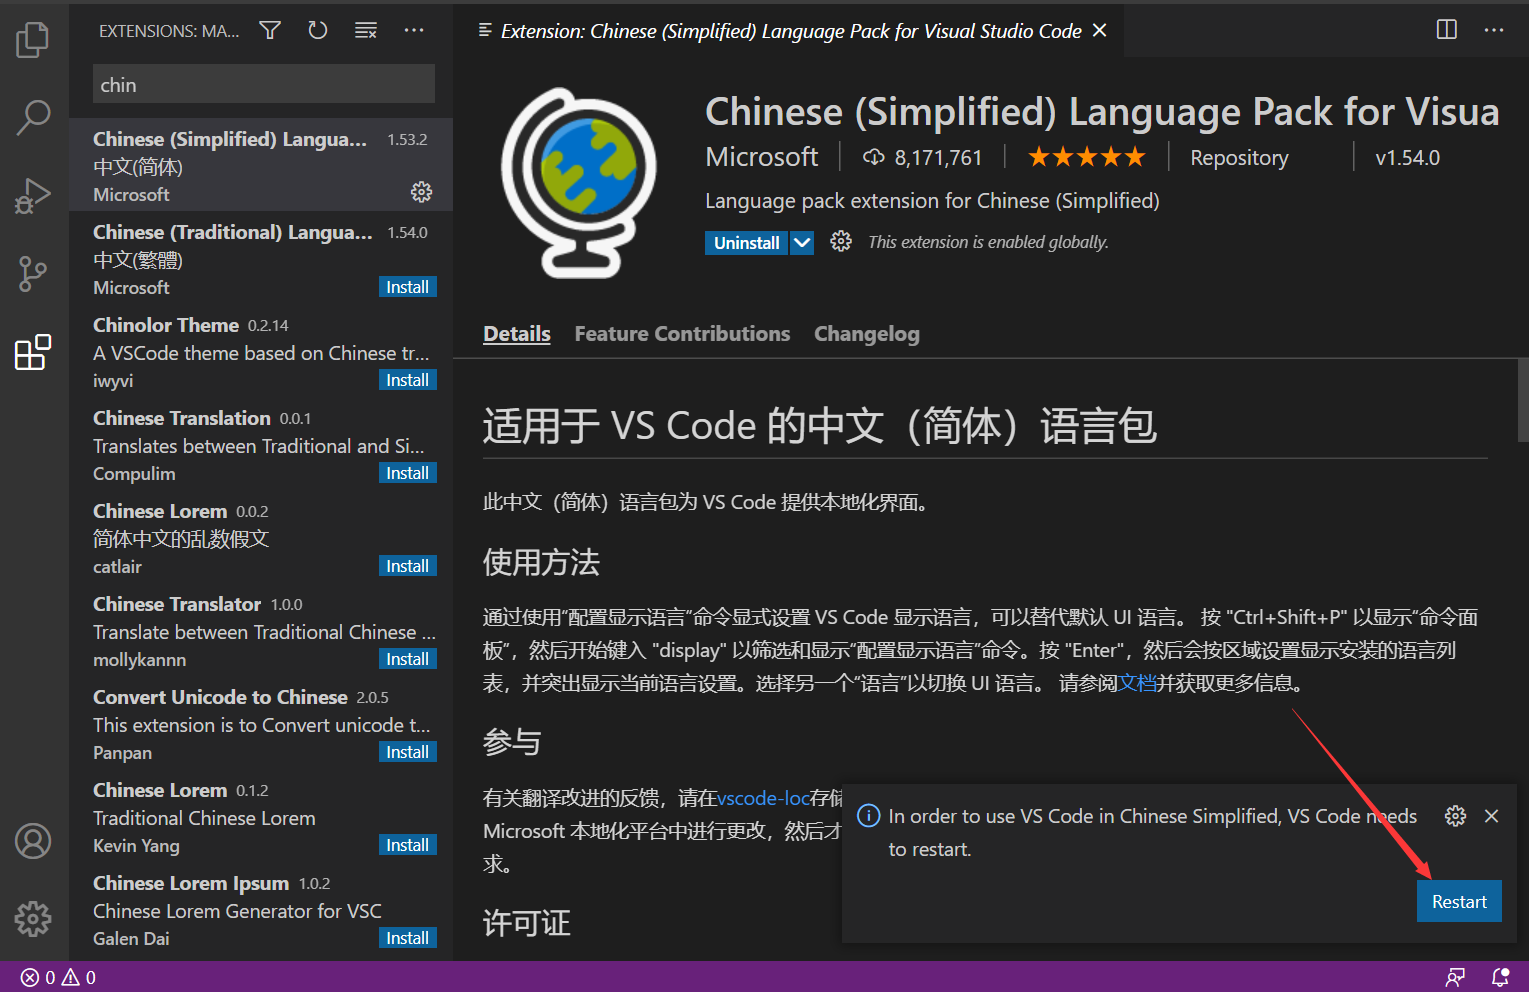1529x992 pixels.
Task: Select Chinese (Simplified) Language Pack list item
Action: click(x=261, y=165)
